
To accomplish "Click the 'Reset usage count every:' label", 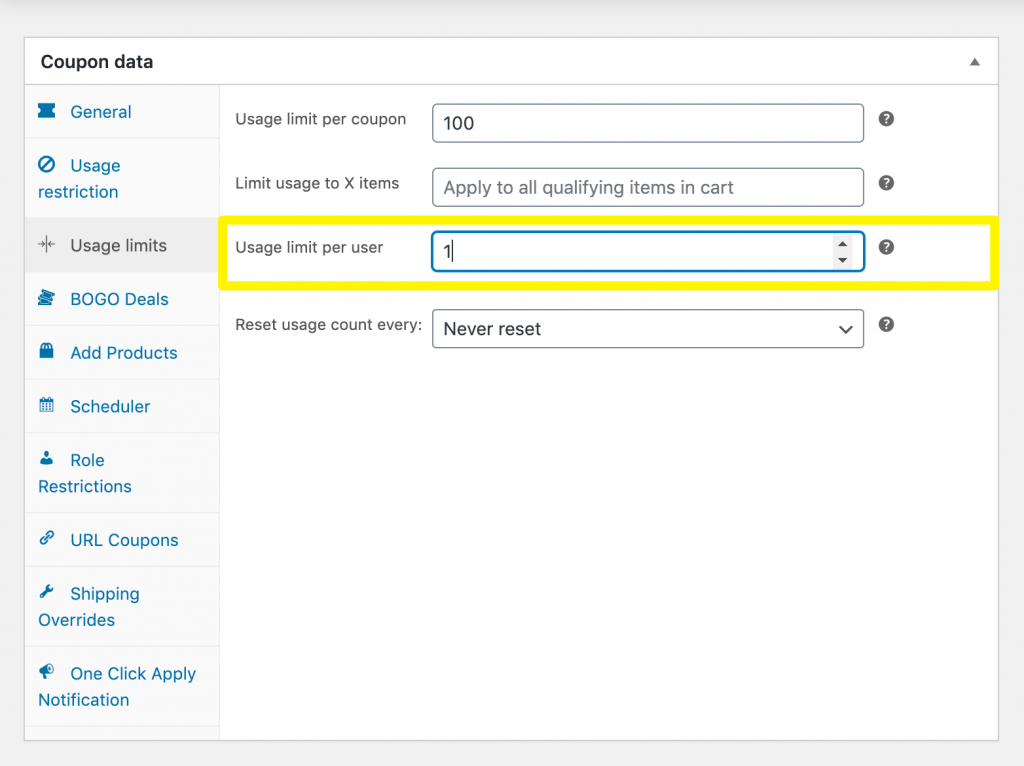I will click(x=328, y=325).
